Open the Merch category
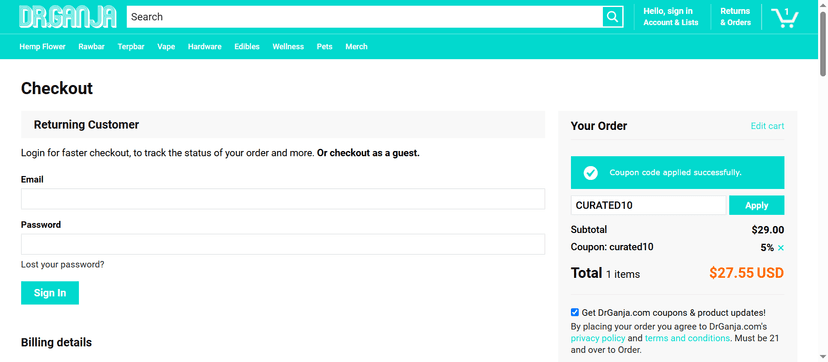 [356, 46]
